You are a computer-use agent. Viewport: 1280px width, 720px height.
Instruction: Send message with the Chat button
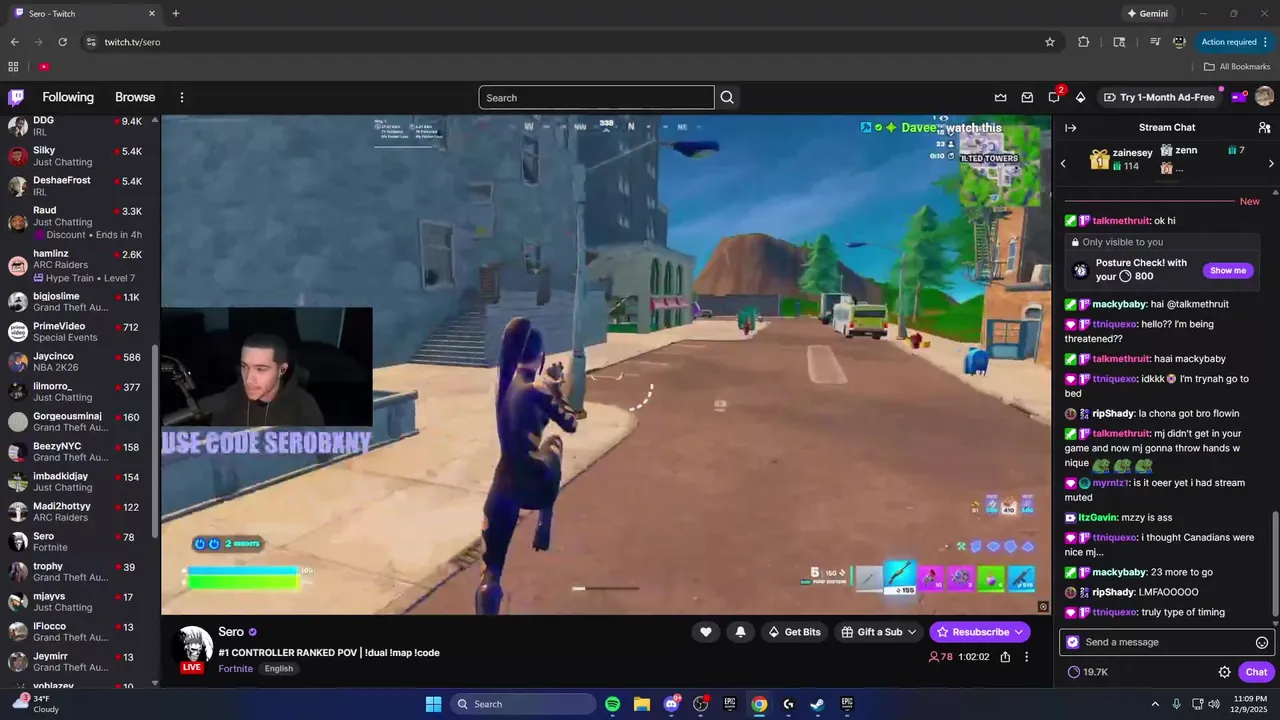pos(1256,672)
